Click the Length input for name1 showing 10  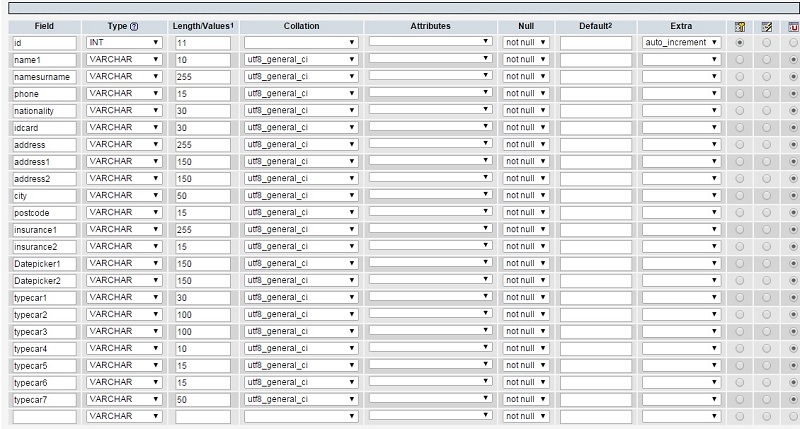click(x=203, y=60)
